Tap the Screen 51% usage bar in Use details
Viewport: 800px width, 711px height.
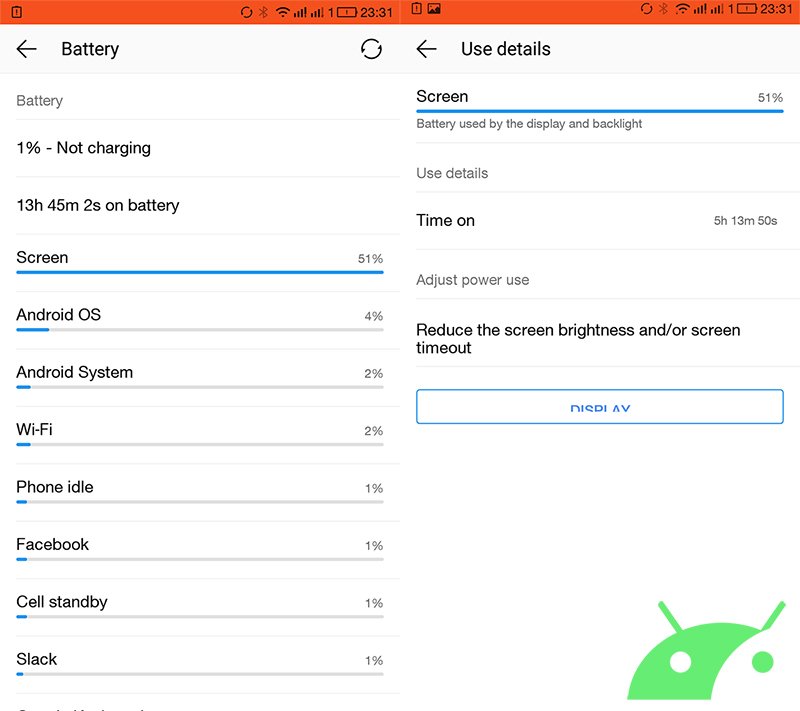coord(599,111)
